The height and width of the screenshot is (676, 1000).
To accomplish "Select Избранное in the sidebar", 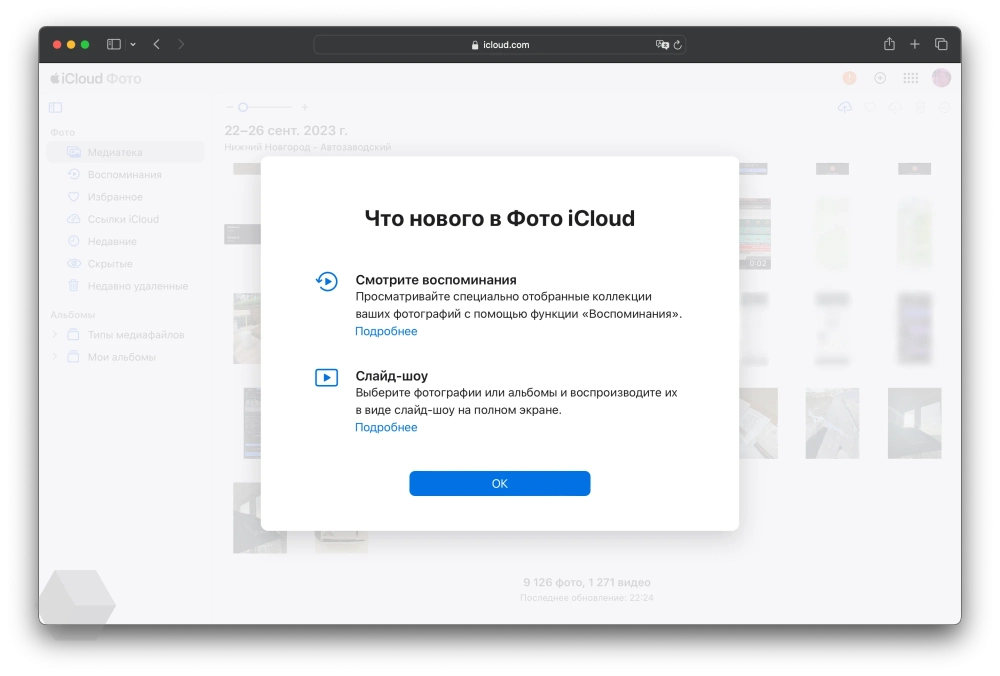I will [x=115, y=197].
